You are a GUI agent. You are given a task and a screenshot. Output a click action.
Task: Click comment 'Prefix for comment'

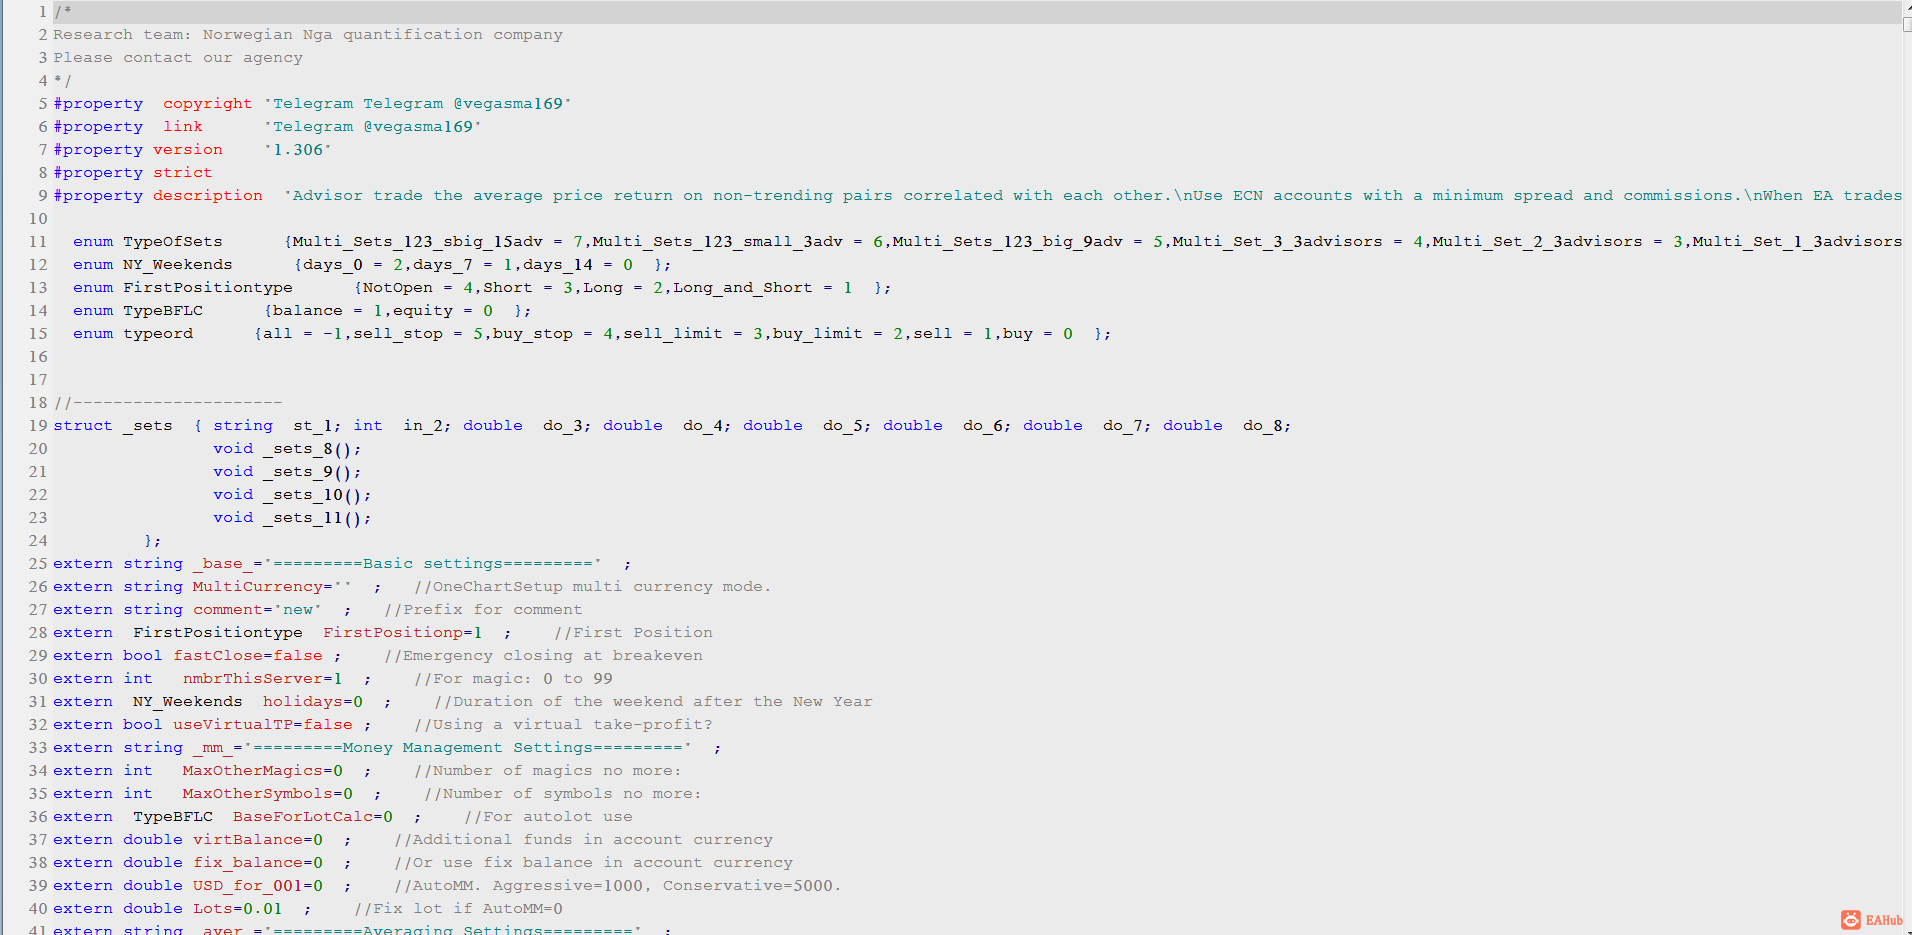pyautogui.click(x=483, y=610)
